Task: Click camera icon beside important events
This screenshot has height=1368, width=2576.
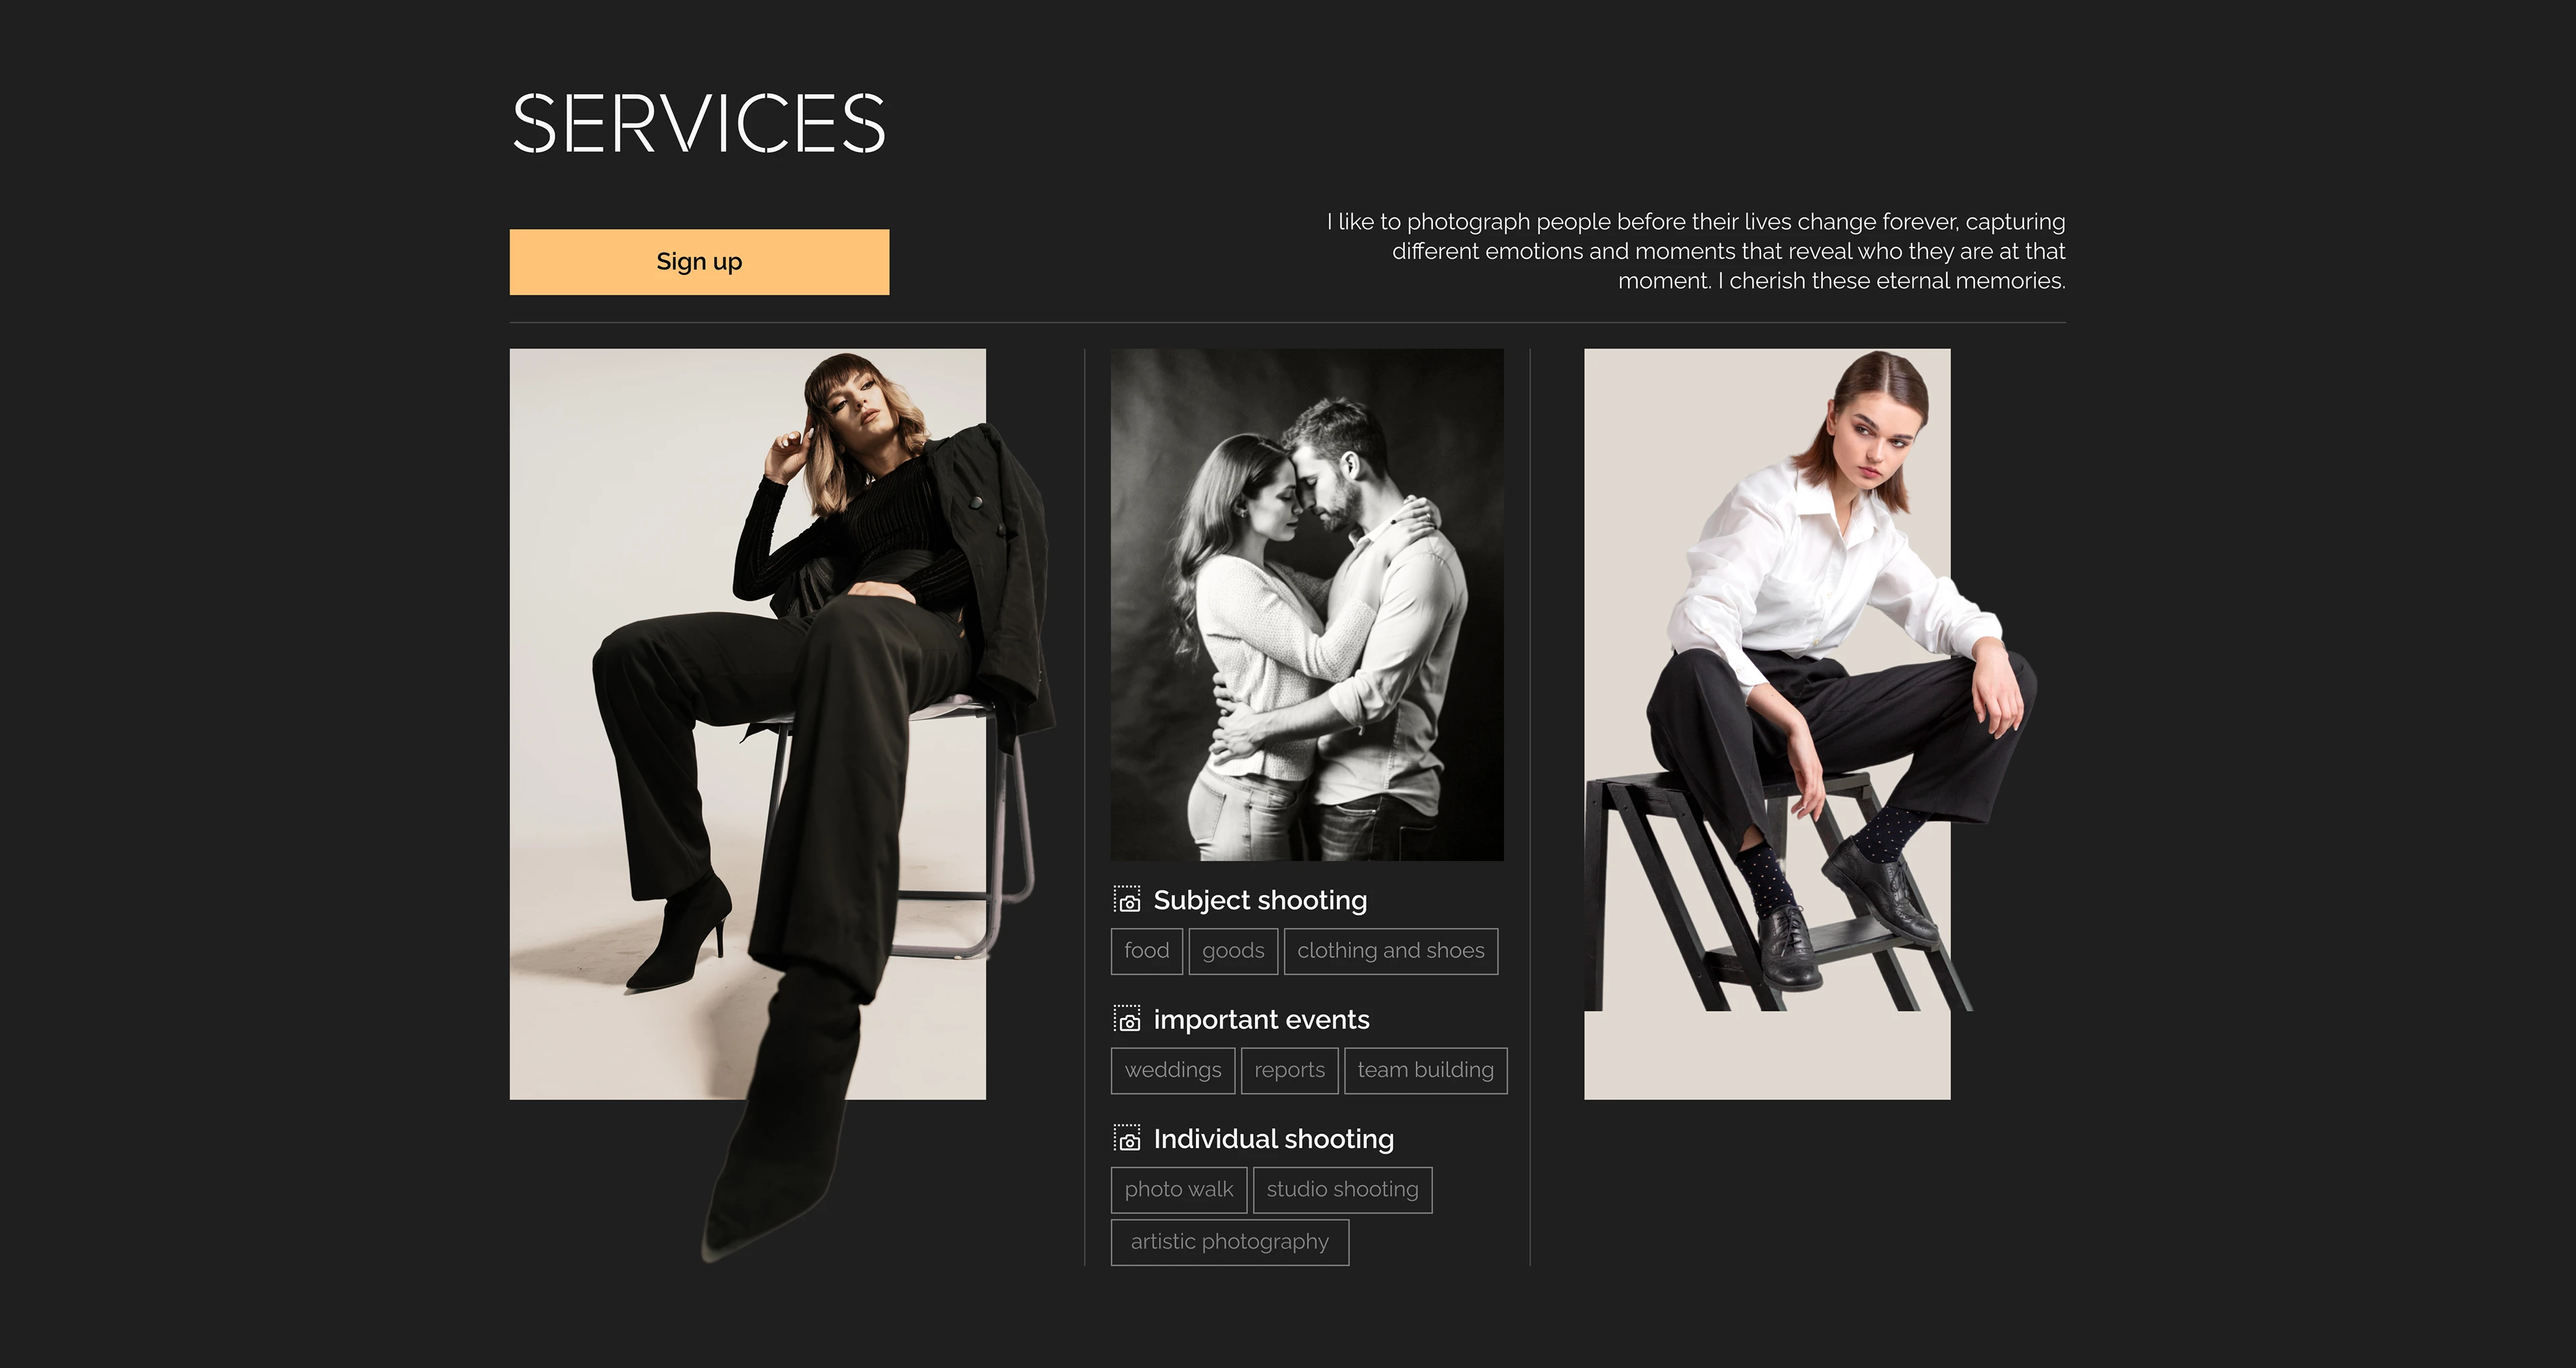Action: (x=1127, y=1019)
